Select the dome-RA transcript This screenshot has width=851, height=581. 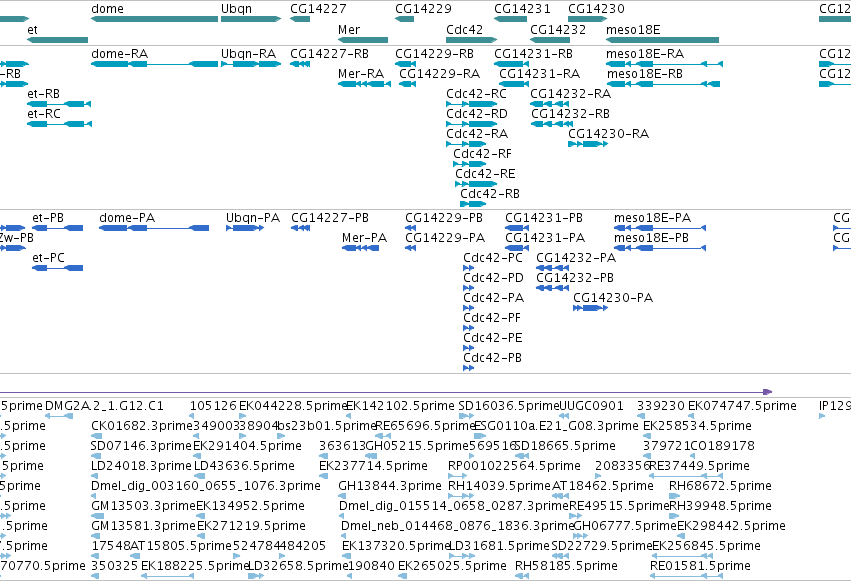click(154, 64)
